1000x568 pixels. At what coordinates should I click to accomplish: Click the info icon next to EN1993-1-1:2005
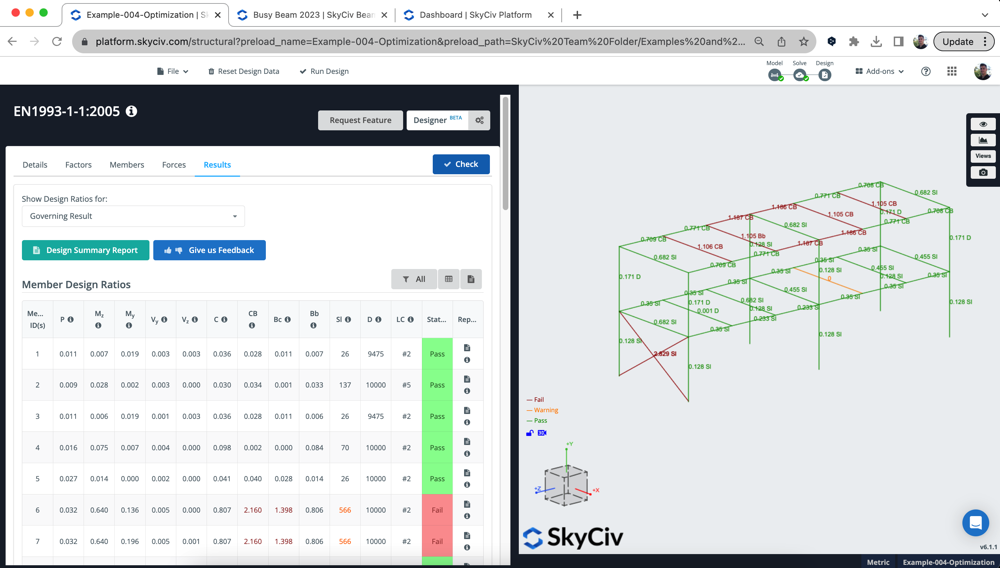tap(131, 111)
